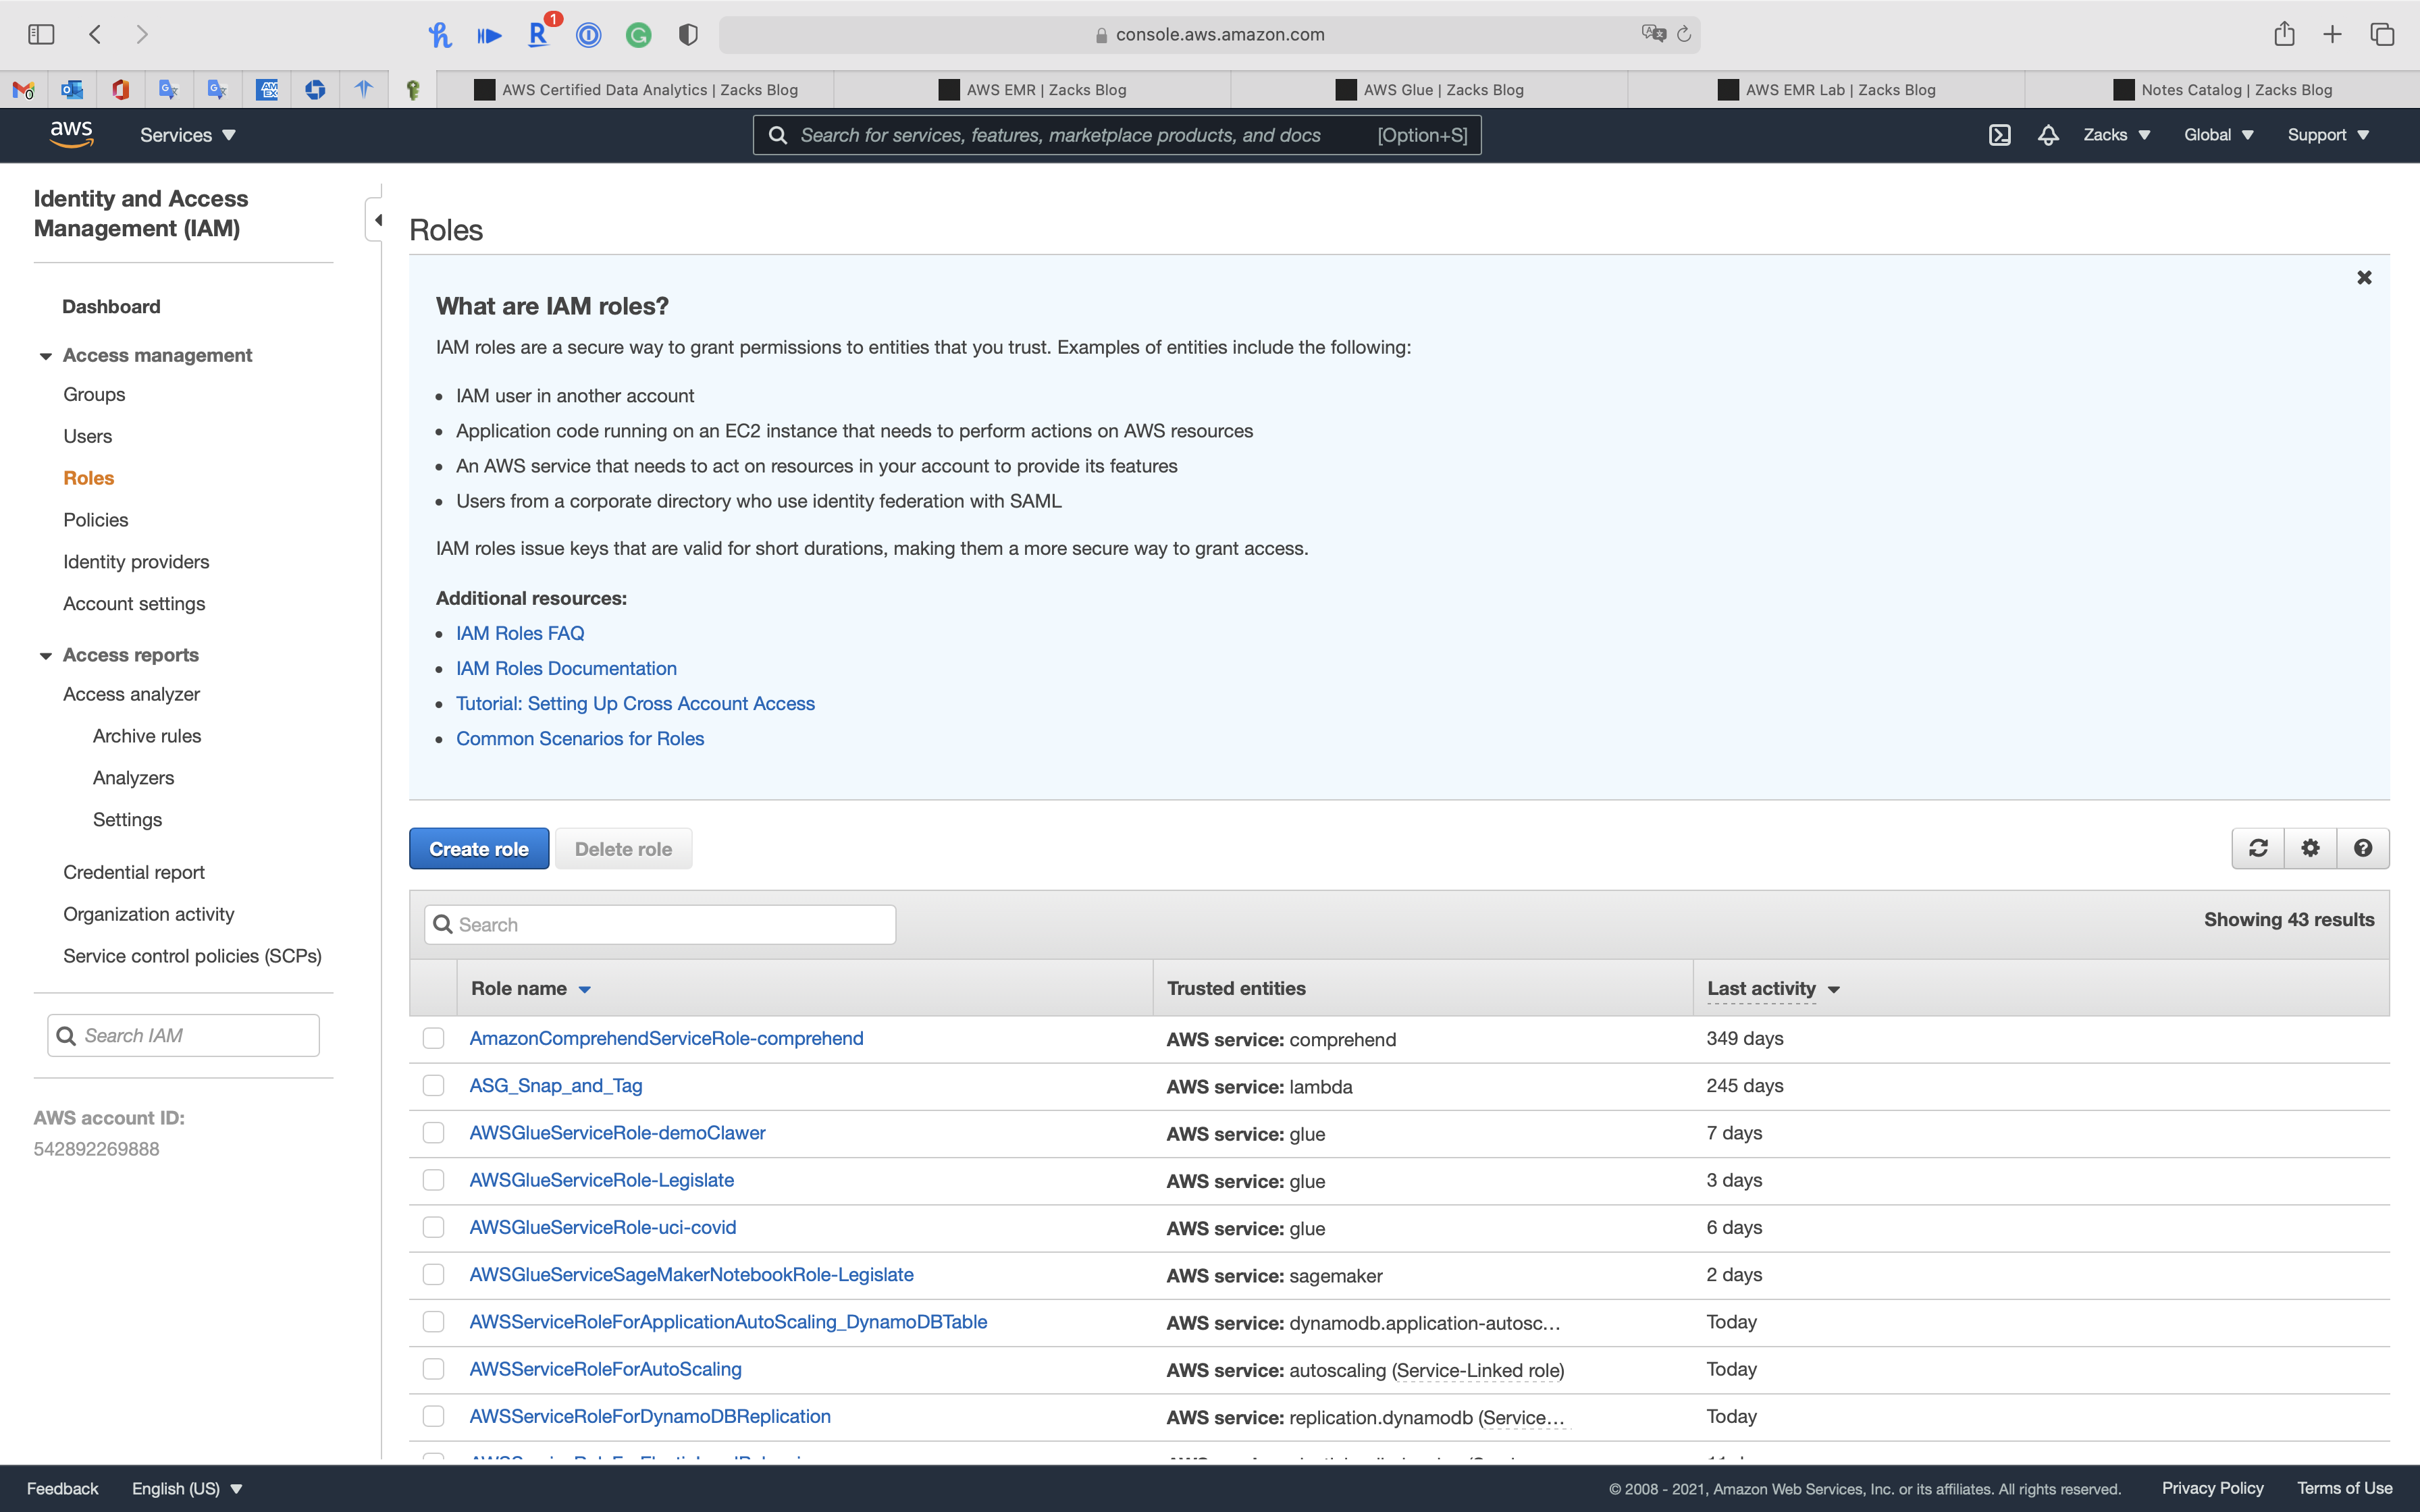Click the notifications bell icon
Screen dimensions: 2420x1512
[x=2047, y=135]
